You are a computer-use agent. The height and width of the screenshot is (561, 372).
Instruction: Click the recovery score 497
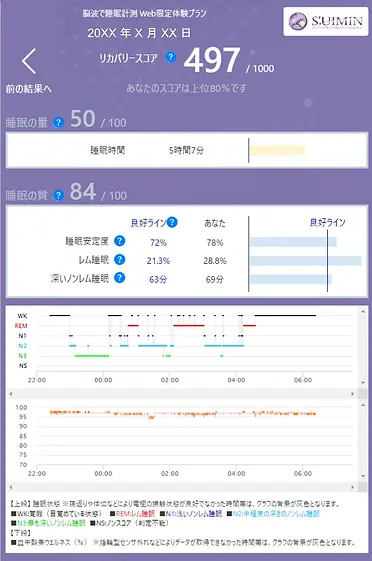click(x=212, y=60)
